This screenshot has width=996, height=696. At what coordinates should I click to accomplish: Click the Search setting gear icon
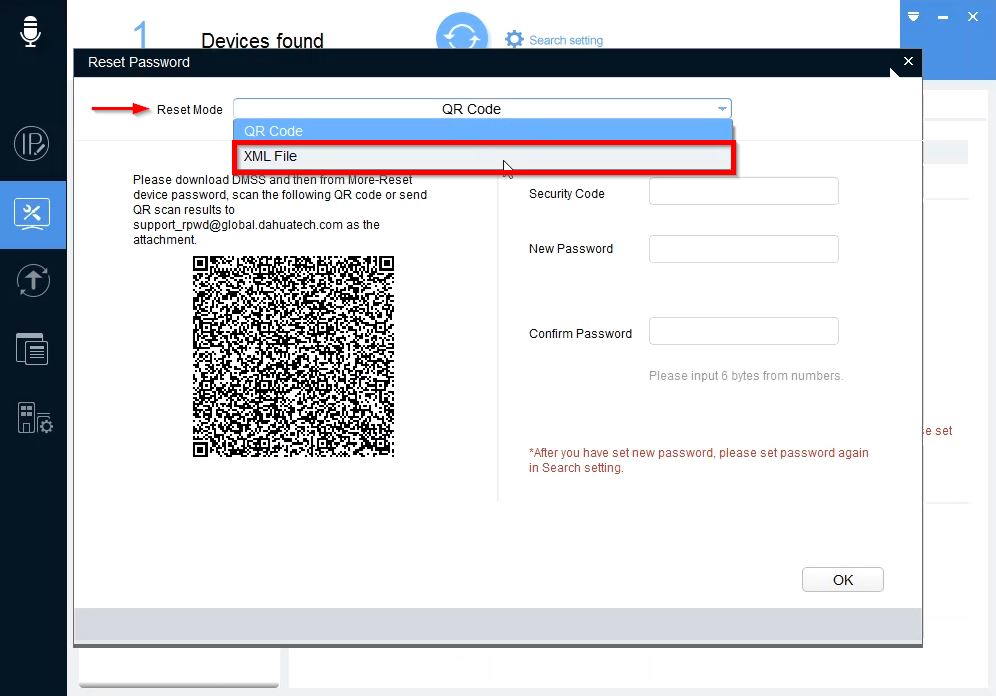(x=514, y=39)
